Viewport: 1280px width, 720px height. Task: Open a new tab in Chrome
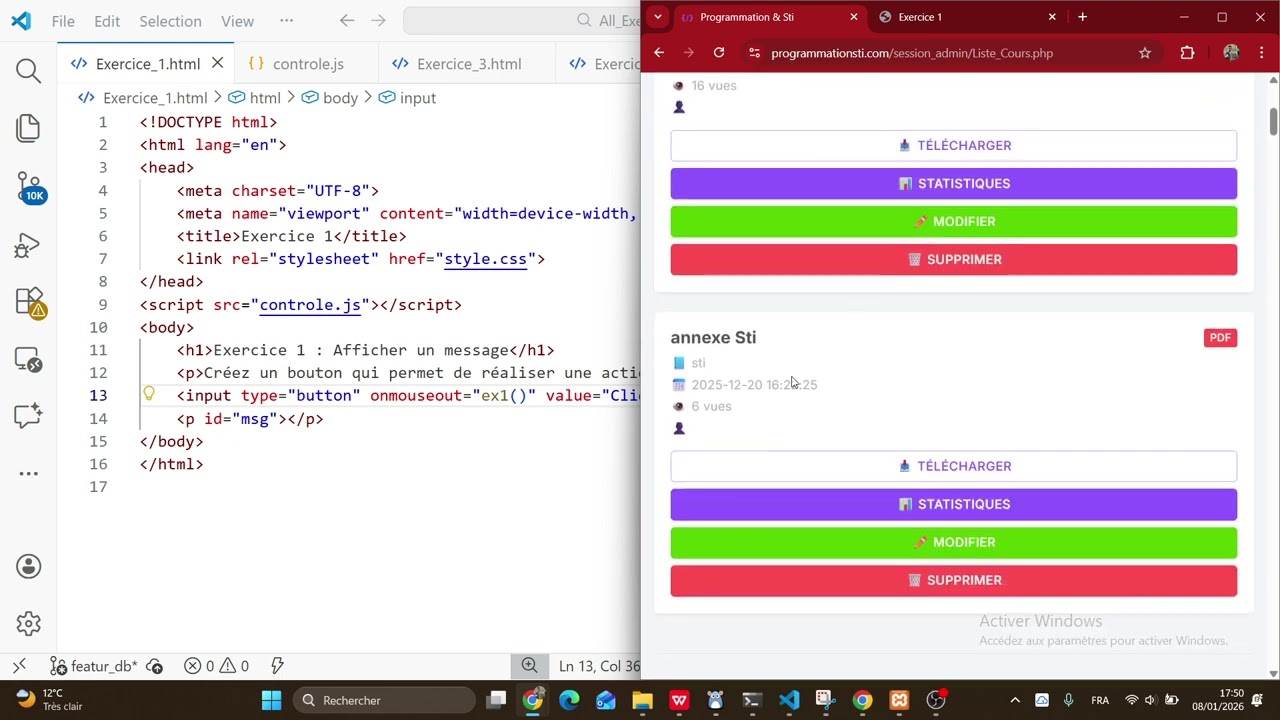point(1082,17)
